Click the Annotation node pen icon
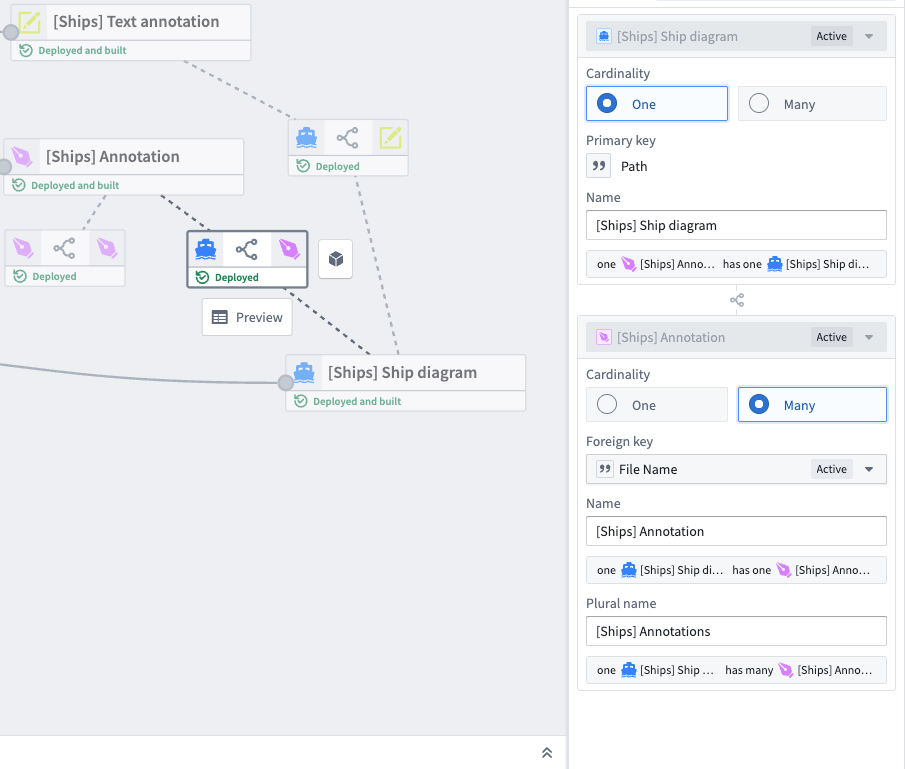This screenshot has height=769, width=905. click(22, 156)
